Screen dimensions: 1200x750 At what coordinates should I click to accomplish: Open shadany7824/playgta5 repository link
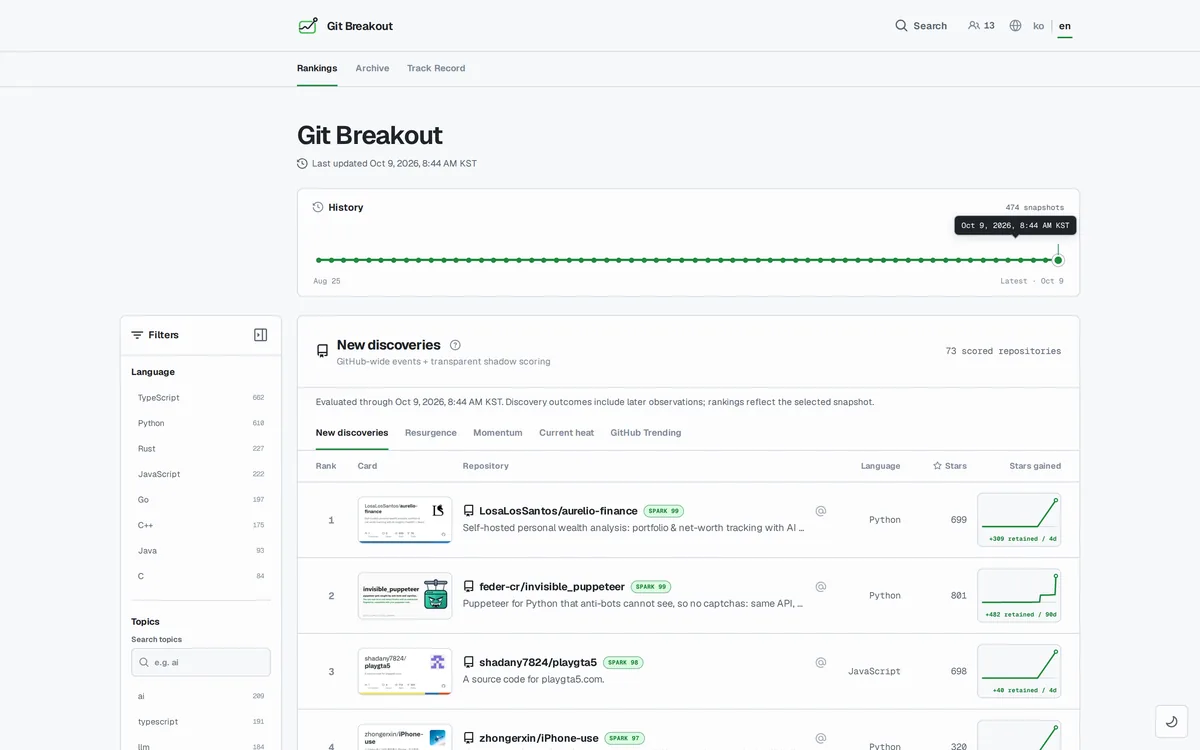tap(538, 662)
